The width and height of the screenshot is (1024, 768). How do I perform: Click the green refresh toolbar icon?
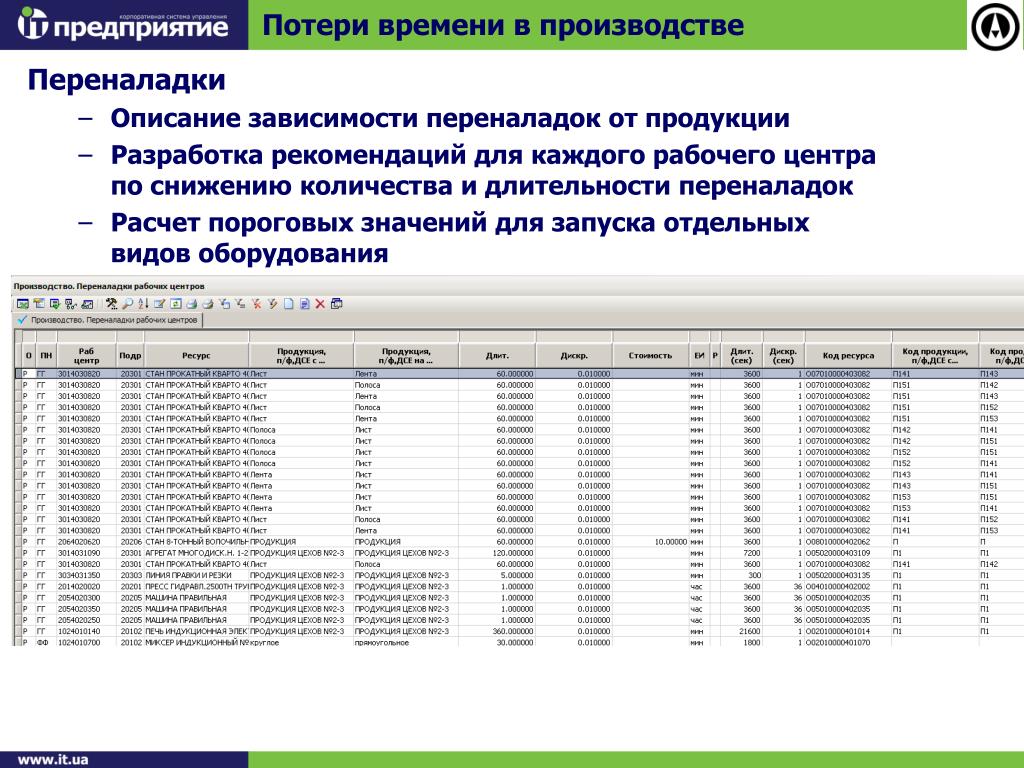click(x=175, y=304)
